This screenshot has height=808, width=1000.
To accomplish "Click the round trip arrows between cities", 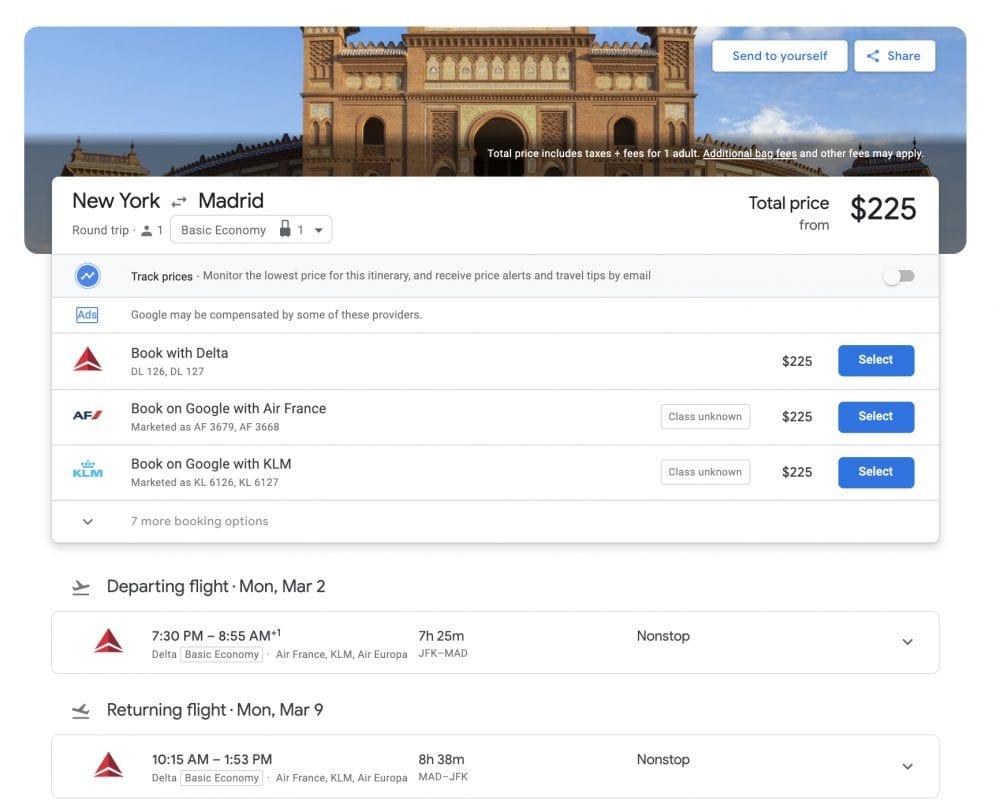I will [x=179, y=202].
